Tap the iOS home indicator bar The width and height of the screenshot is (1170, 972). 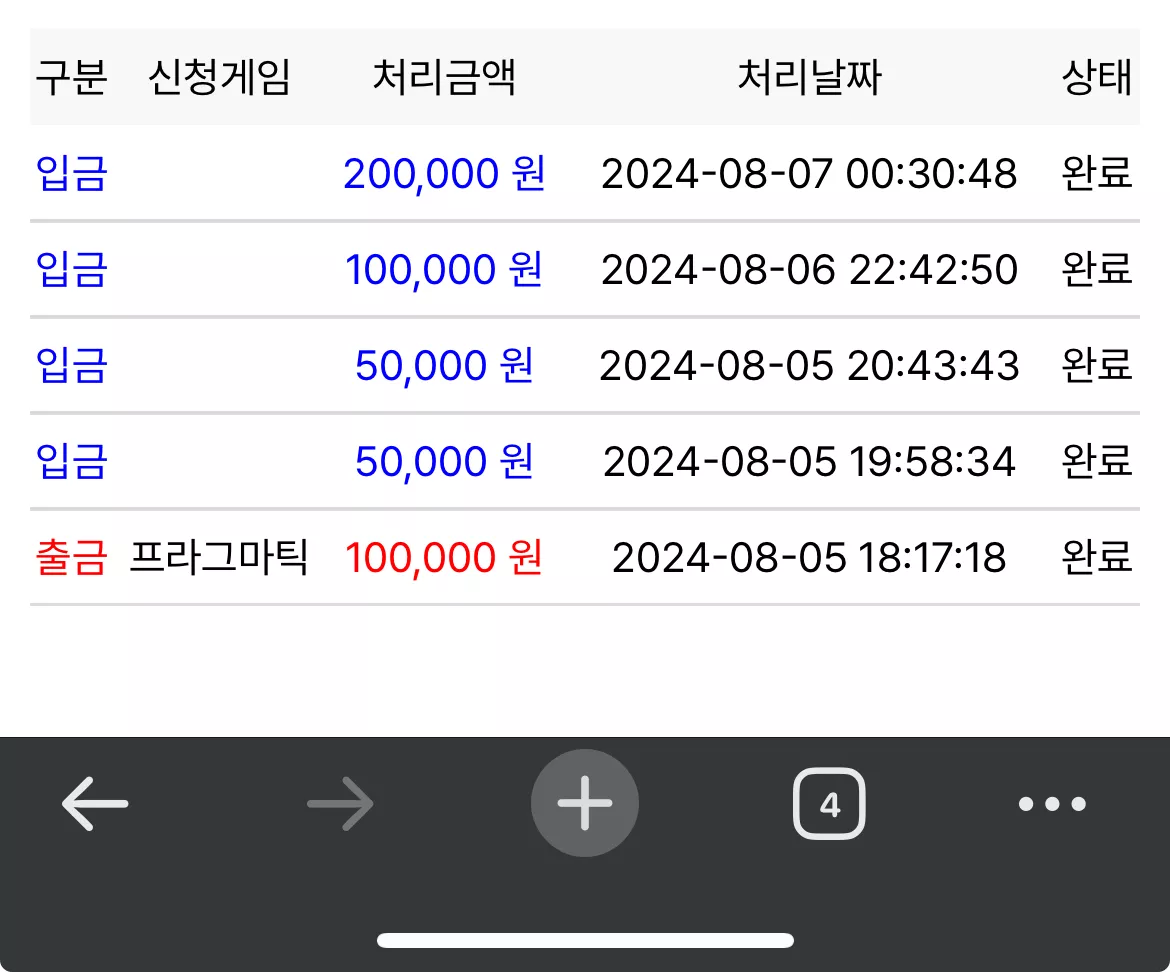click(585, 940)
